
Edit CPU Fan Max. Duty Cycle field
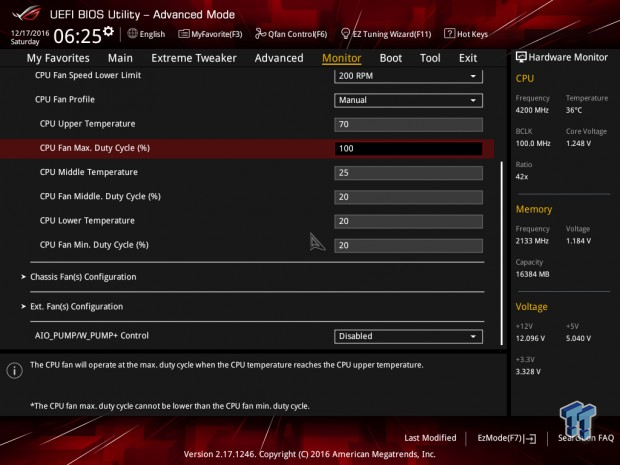click(408, 148)
